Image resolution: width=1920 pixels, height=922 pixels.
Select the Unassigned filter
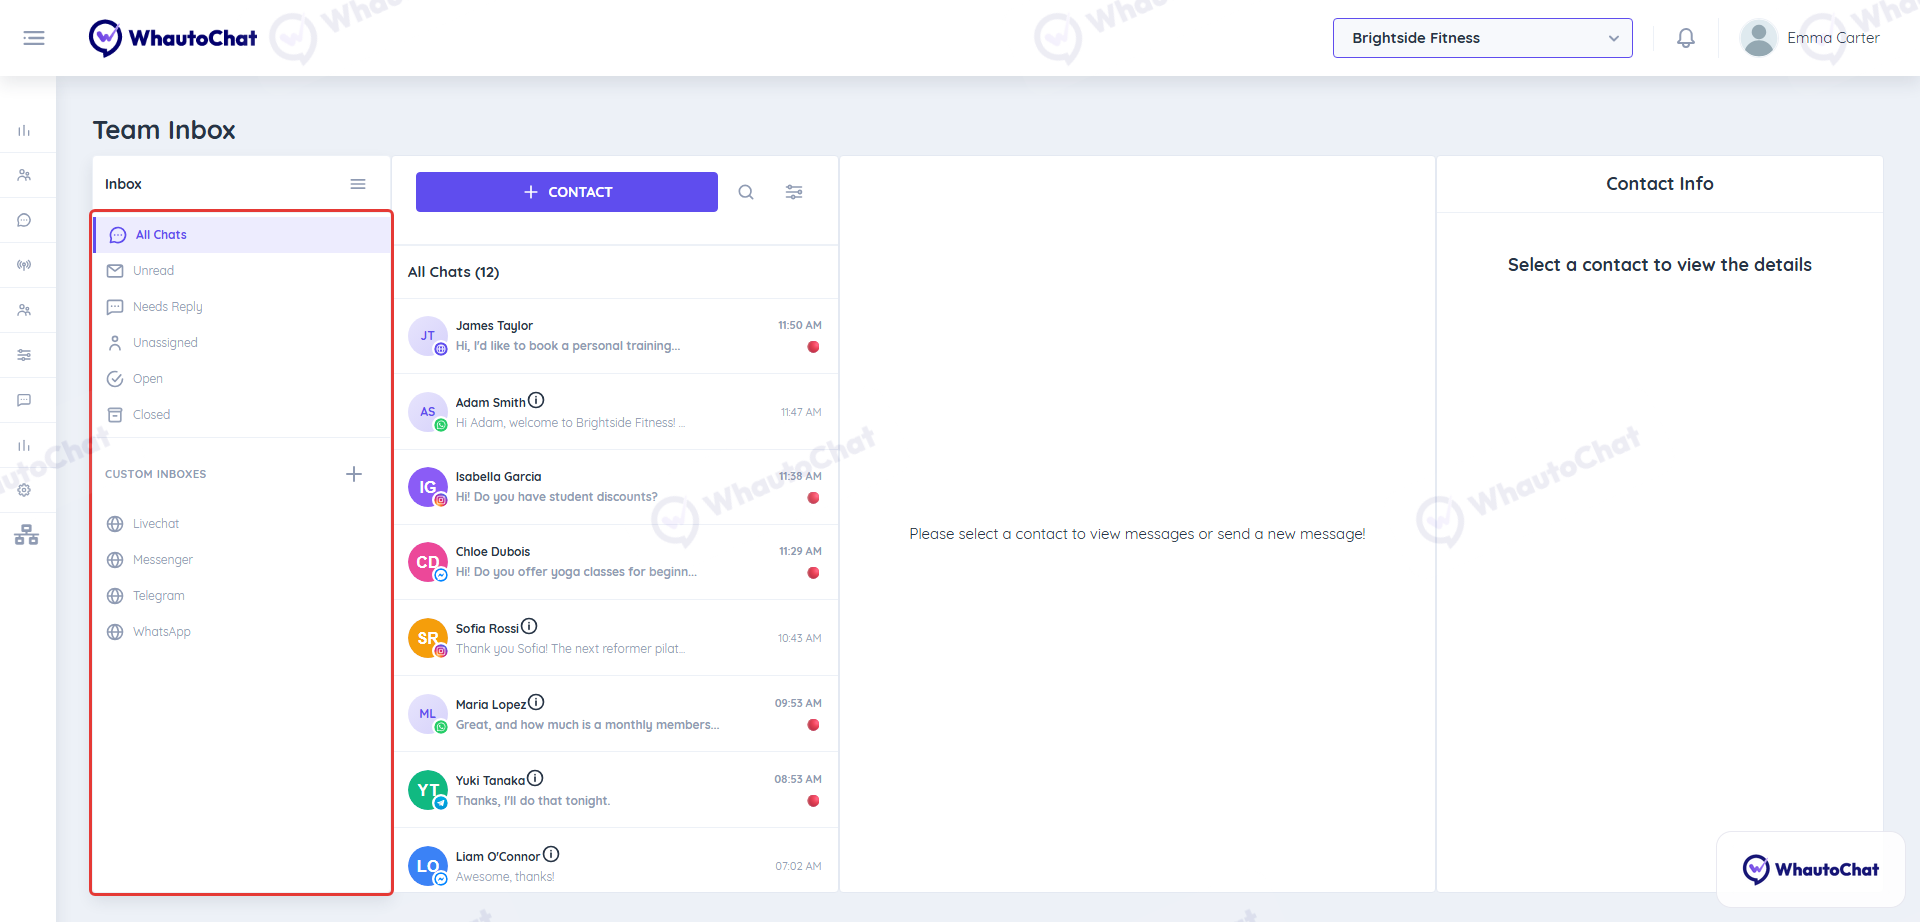point(242,343)
